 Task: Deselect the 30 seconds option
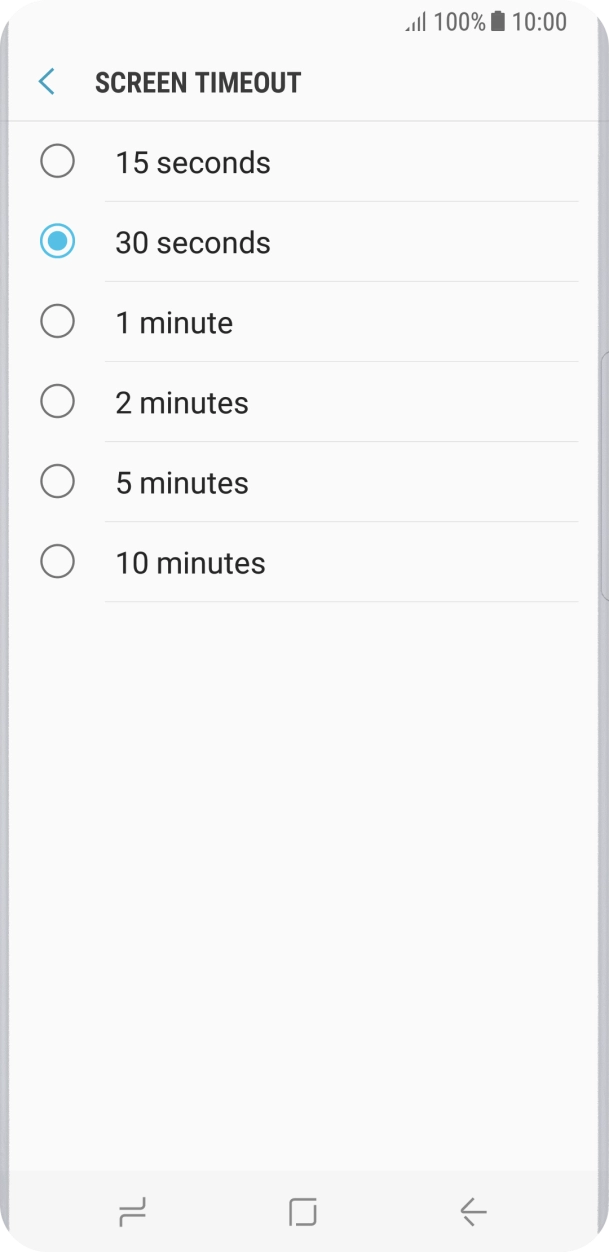57,241
